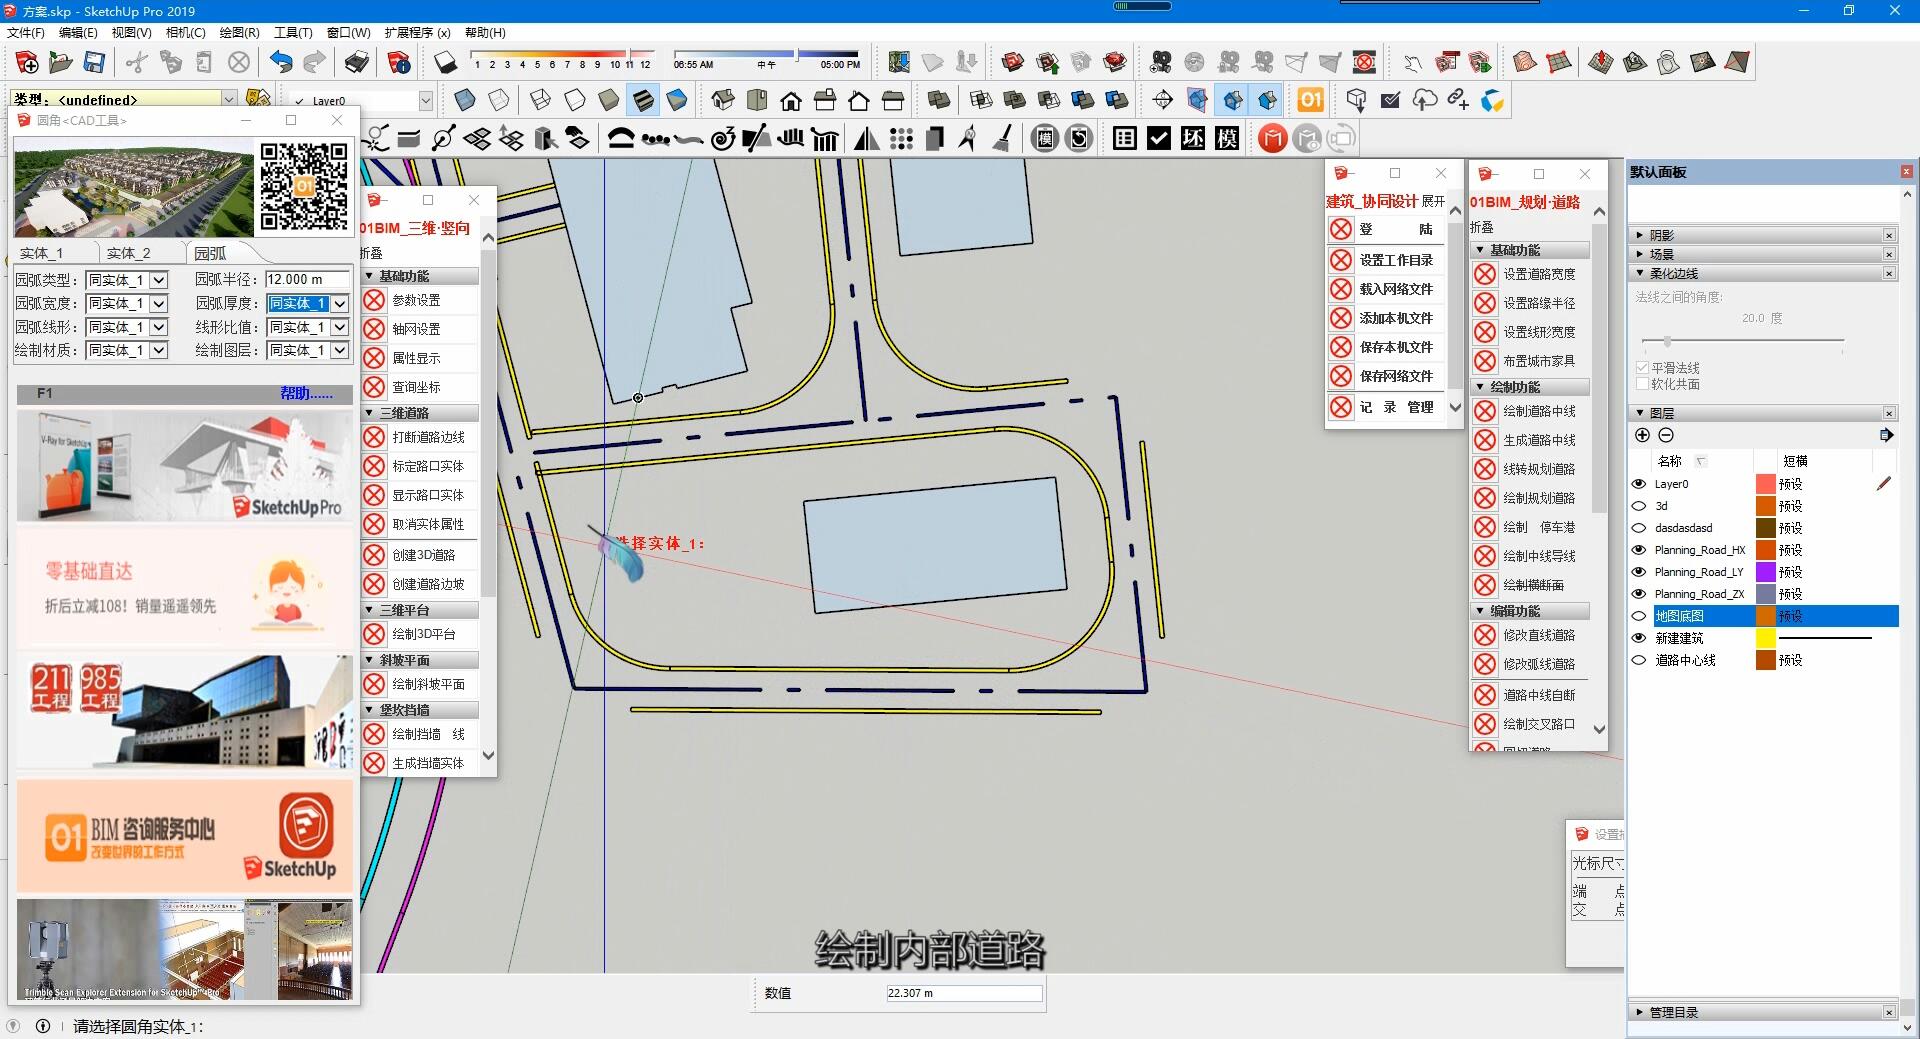Toggle 平滑法线 checkbox
This screenshot has width=1920, height=1039.
point(1642,368)
